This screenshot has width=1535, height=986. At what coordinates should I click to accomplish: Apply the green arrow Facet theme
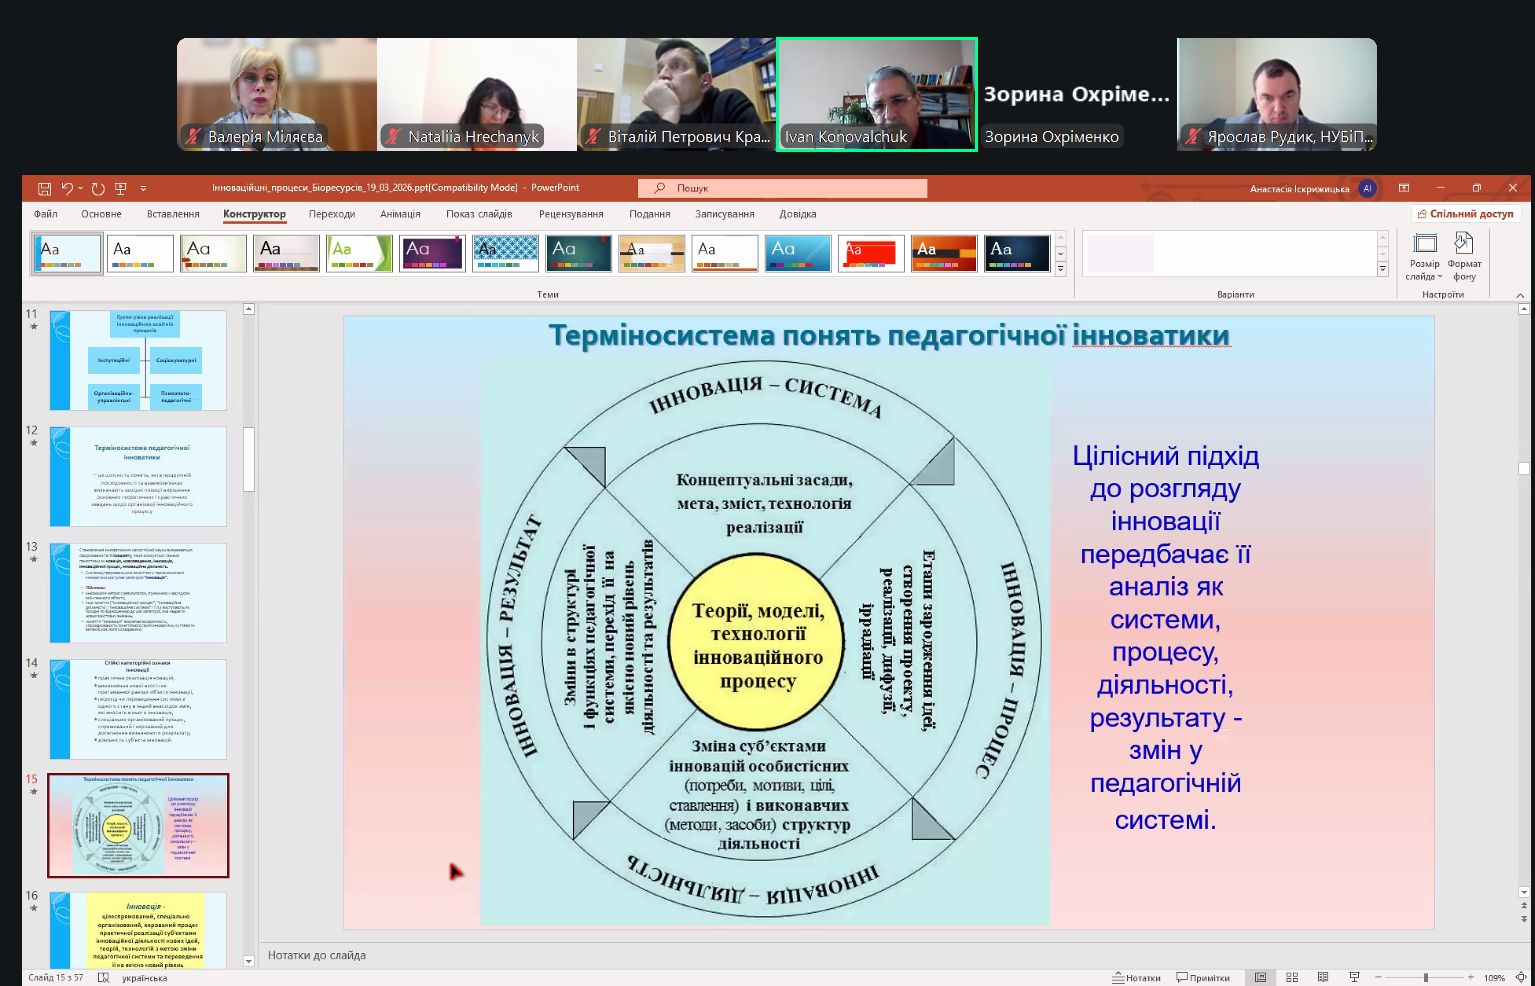[x=359, y=253]
